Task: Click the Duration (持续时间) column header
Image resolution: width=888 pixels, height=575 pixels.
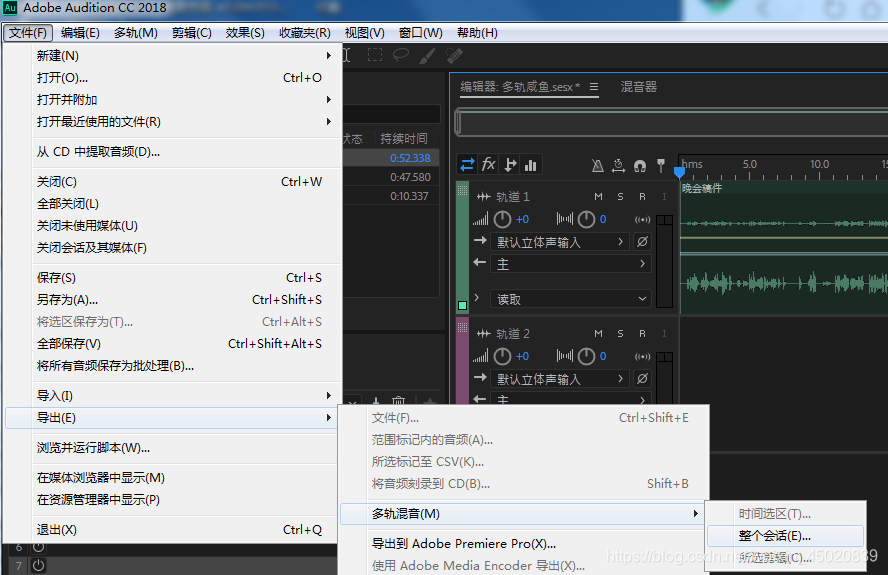Action: coord(404,139)
